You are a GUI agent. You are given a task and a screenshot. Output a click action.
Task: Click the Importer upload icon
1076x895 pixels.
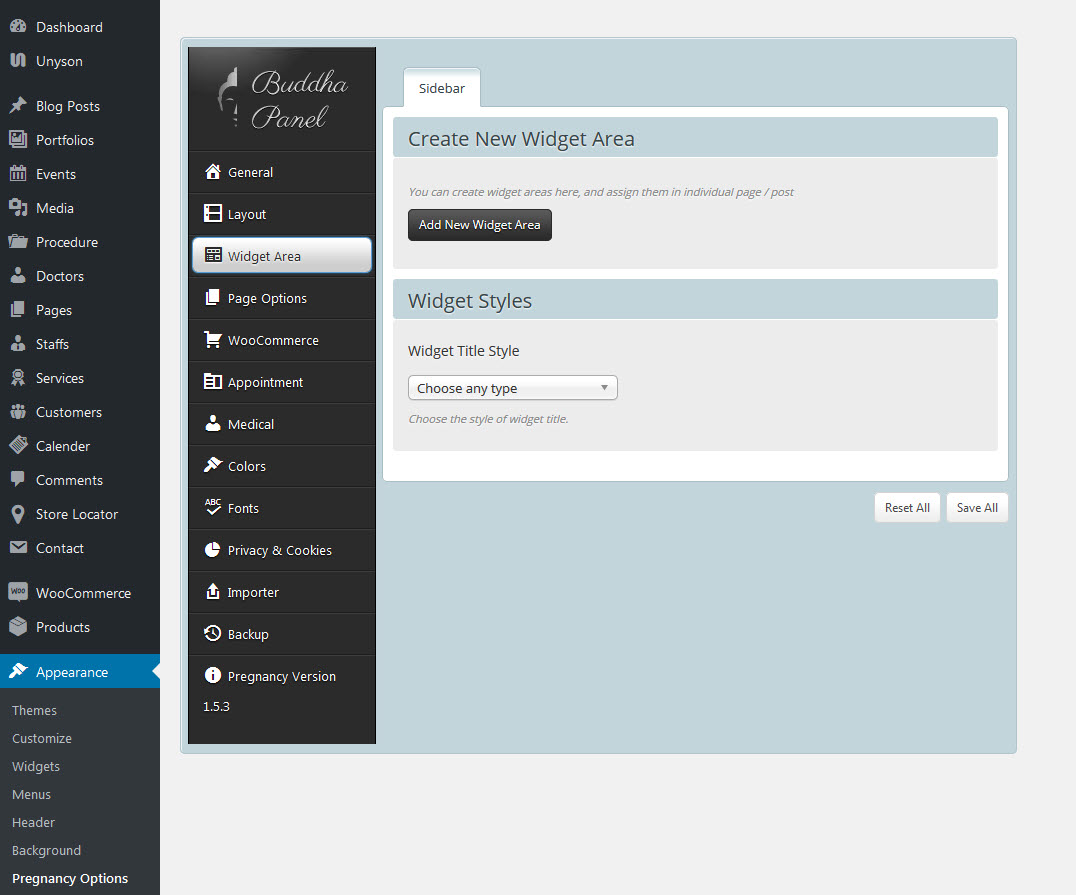pos(212,592)
